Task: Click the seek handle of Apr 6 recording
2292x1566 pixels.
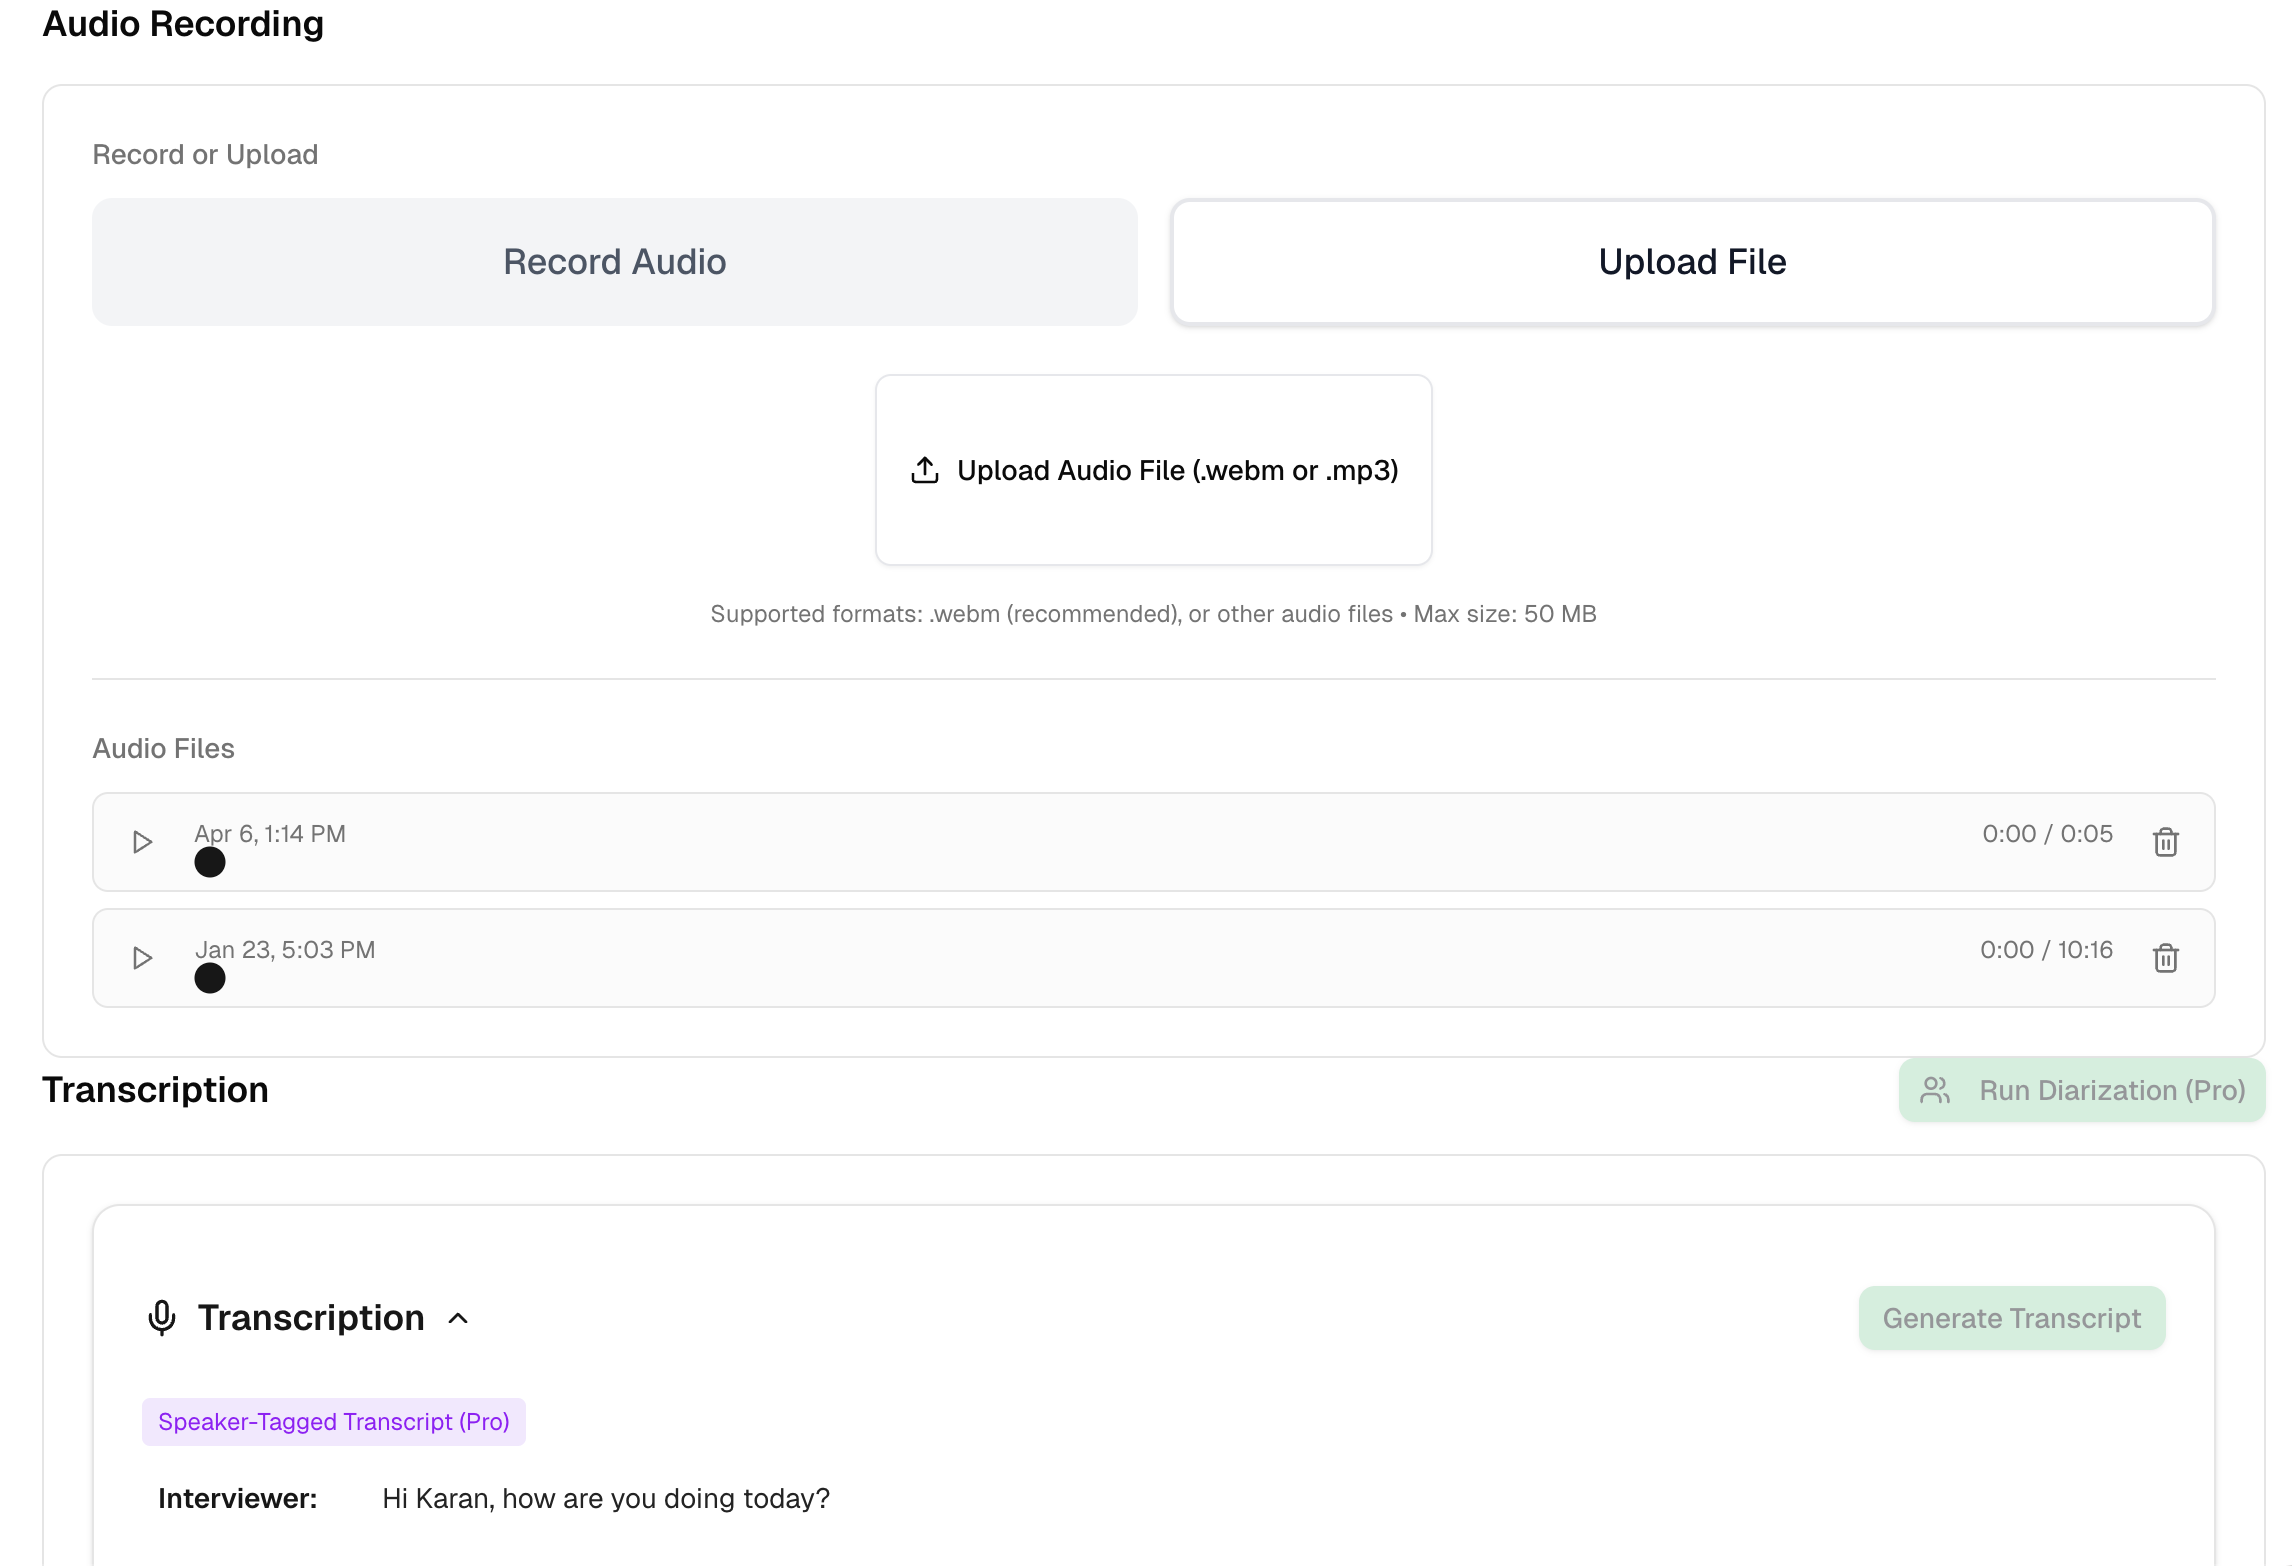Action: (210, 862)
